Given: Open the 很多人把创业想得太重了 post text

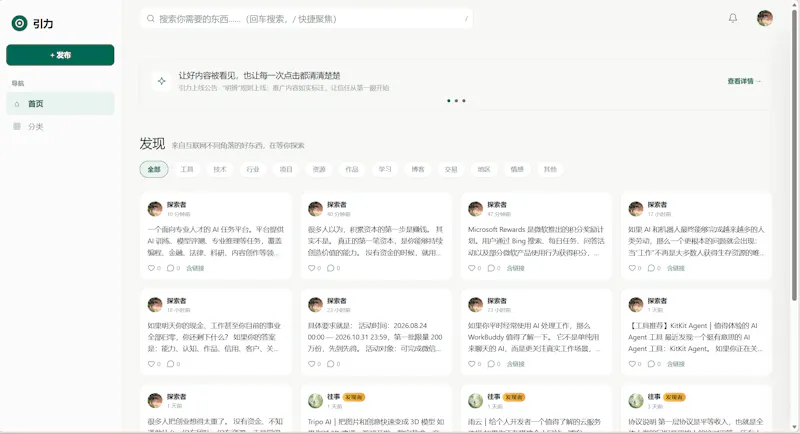Looking at the screenshot, I should pyautogui.click(x=215, y=425).
